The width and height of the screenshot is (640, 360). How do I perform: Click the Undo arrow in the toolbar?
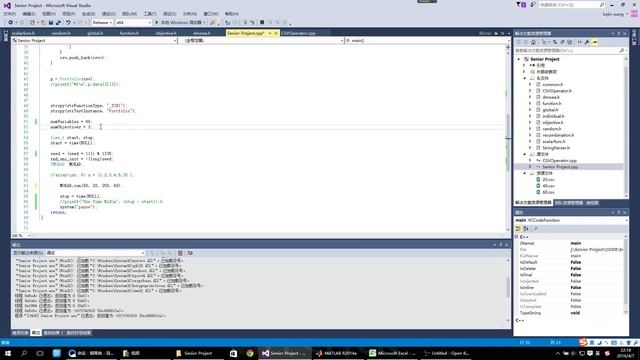coord(68,22)
